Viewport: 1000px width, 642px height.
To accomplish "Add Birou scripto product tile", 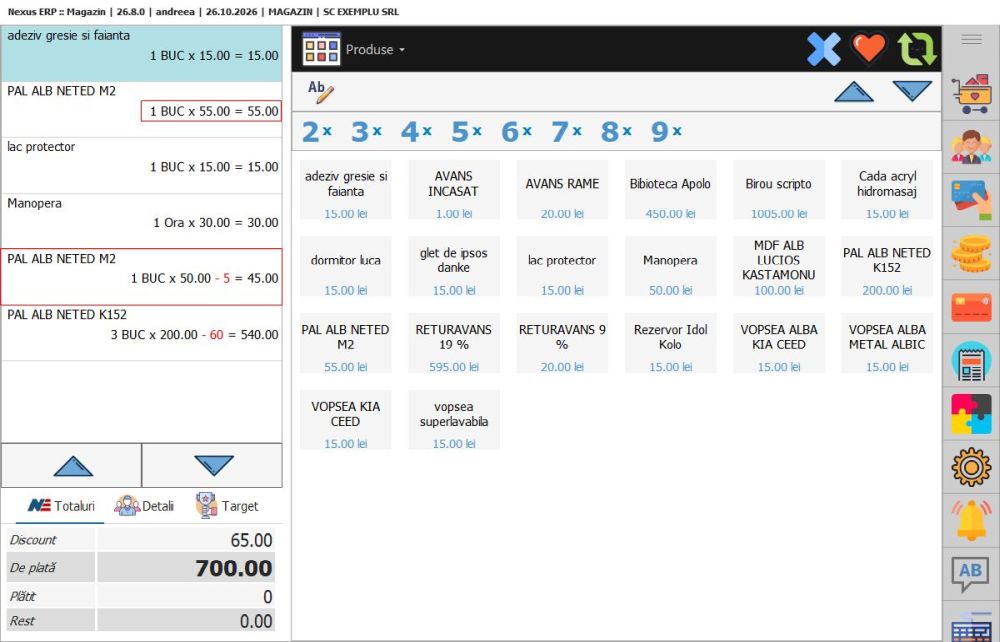I will click(779, 190).
